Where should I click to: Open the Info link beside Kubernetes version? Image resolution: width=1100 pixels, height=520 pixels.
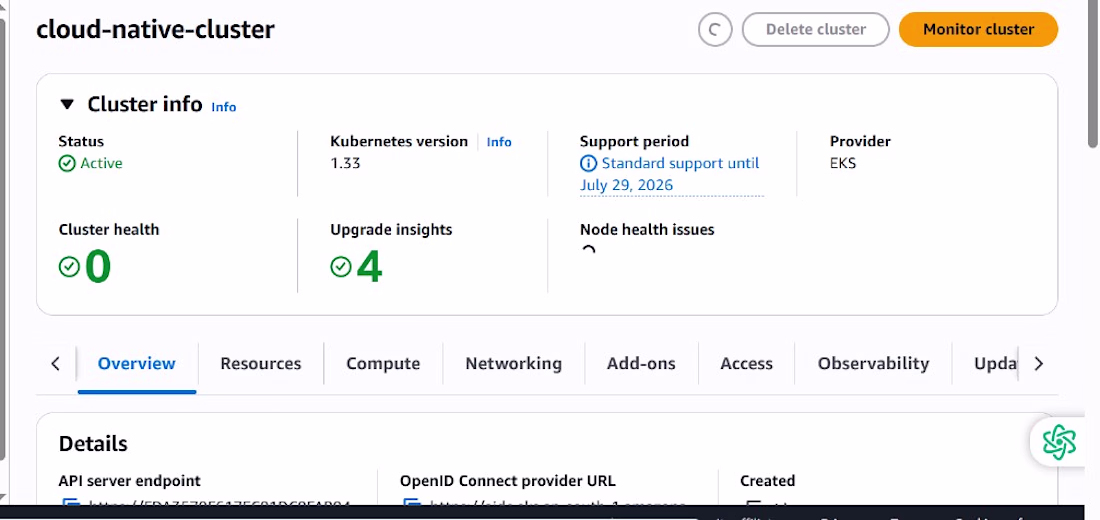click(x=499, y=142)
